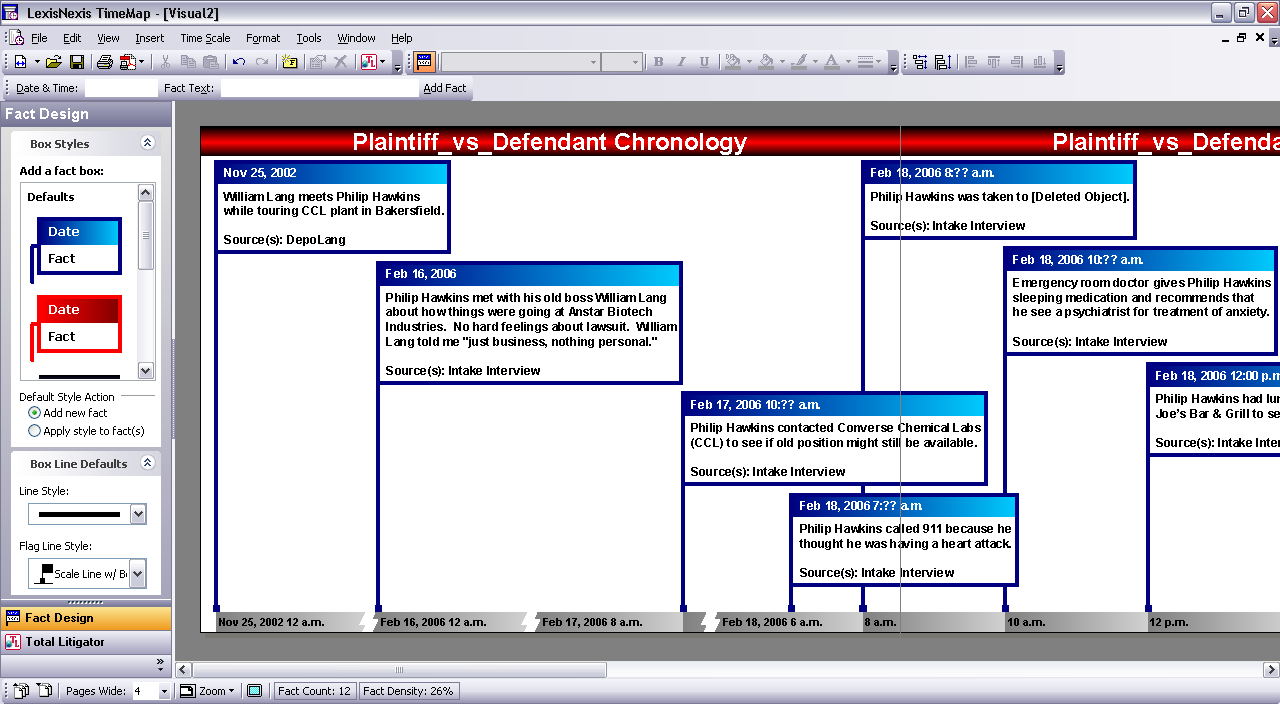This screenshot has width=1280, height=704.
Task: Open the Line Style dropdown
Action: tap(138, 515)
